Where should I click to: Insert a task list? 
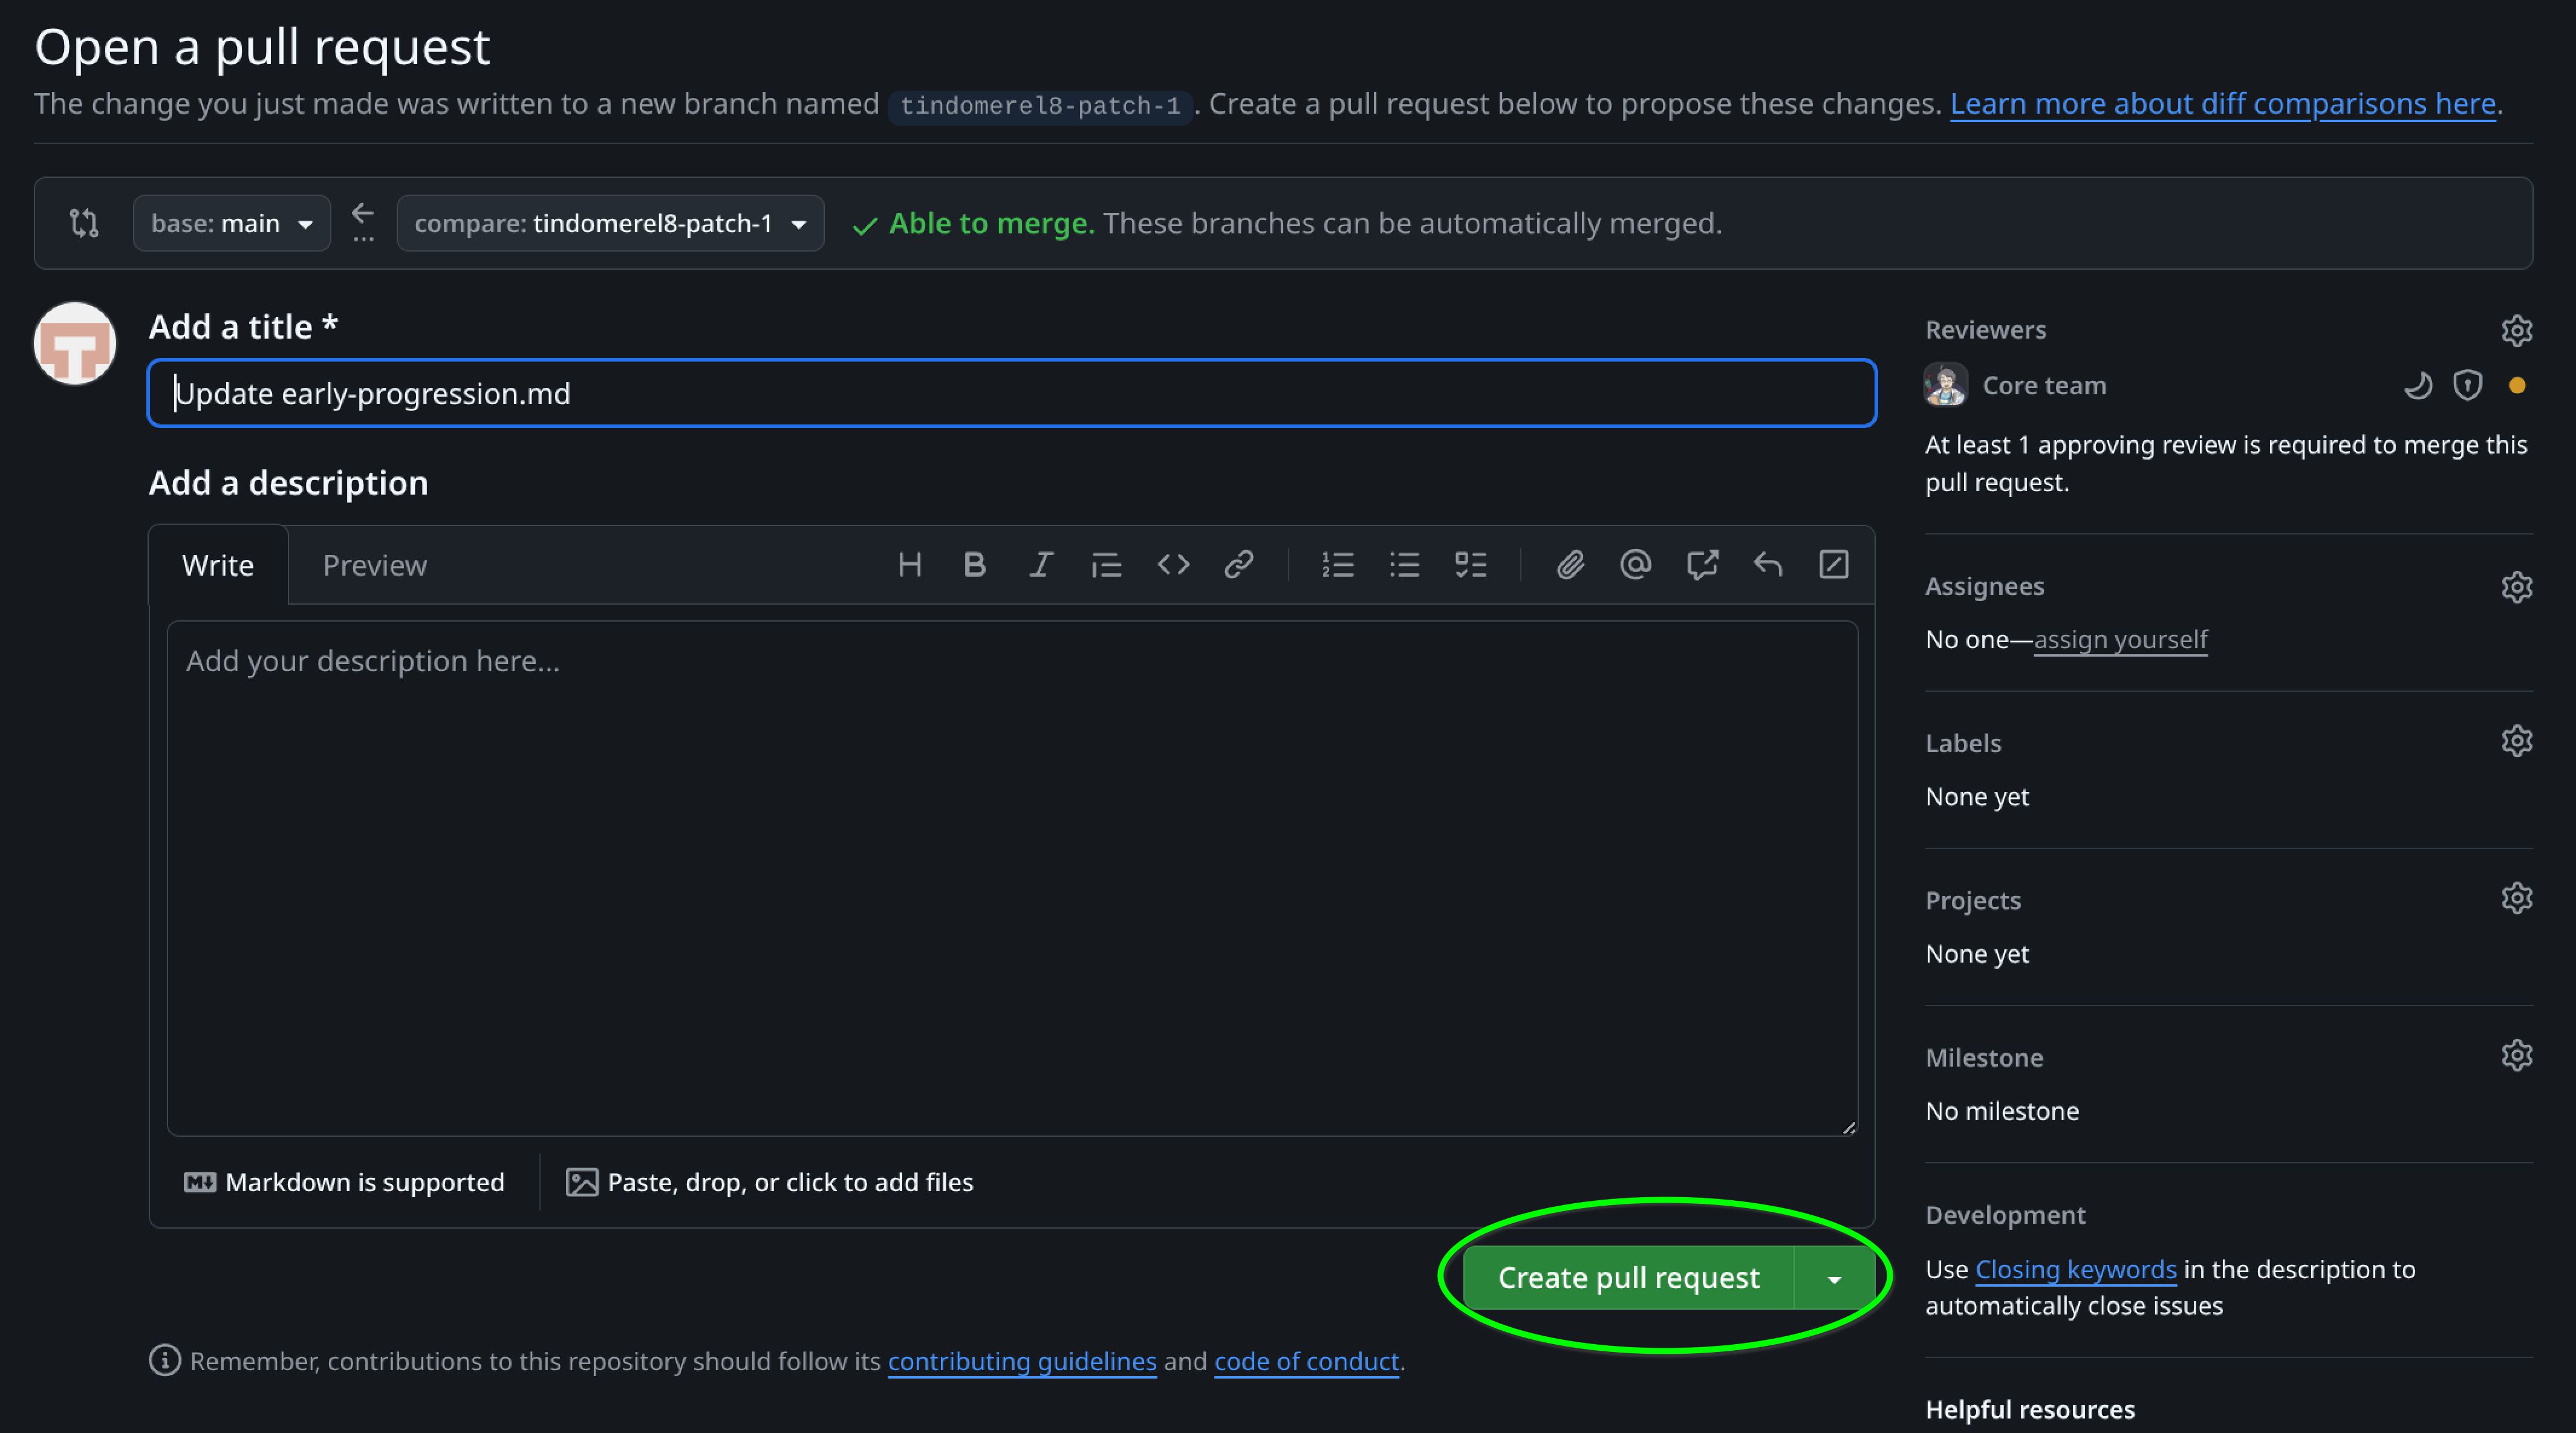[1470, 565]
